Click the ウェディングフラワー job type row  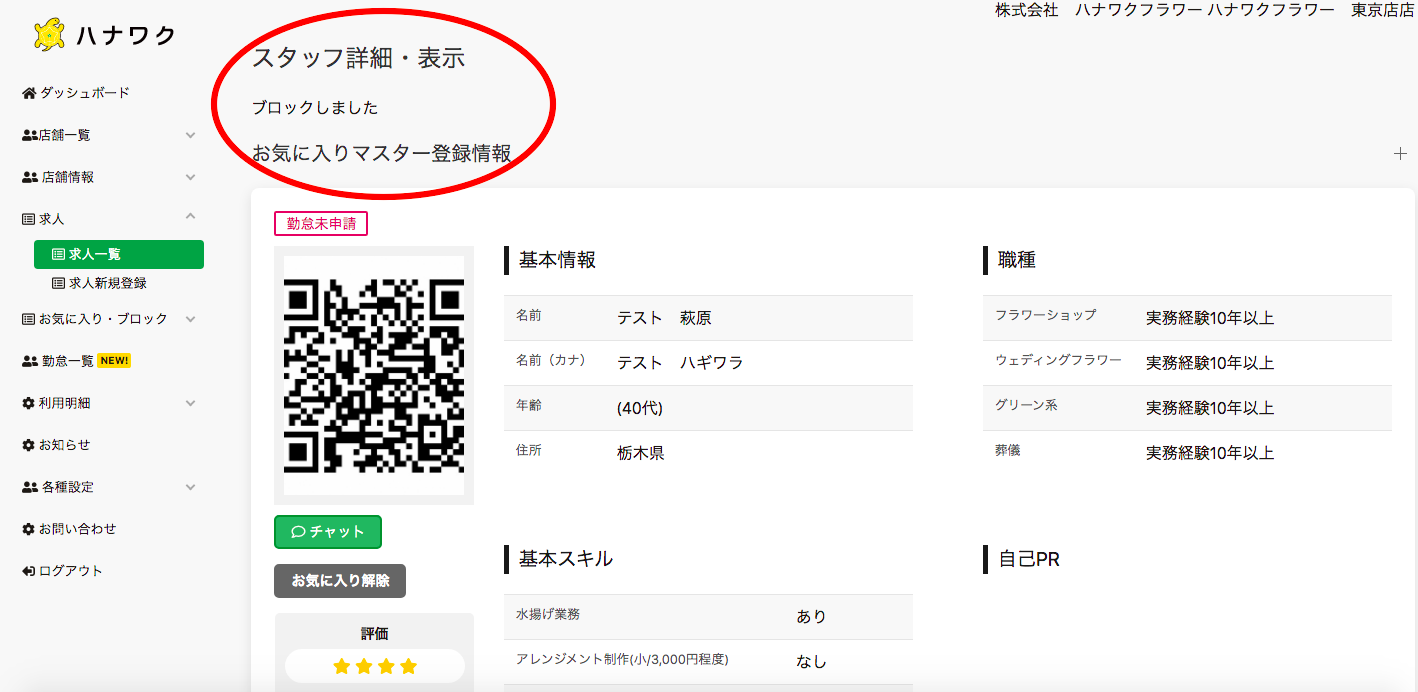[x=1187, y=363]
